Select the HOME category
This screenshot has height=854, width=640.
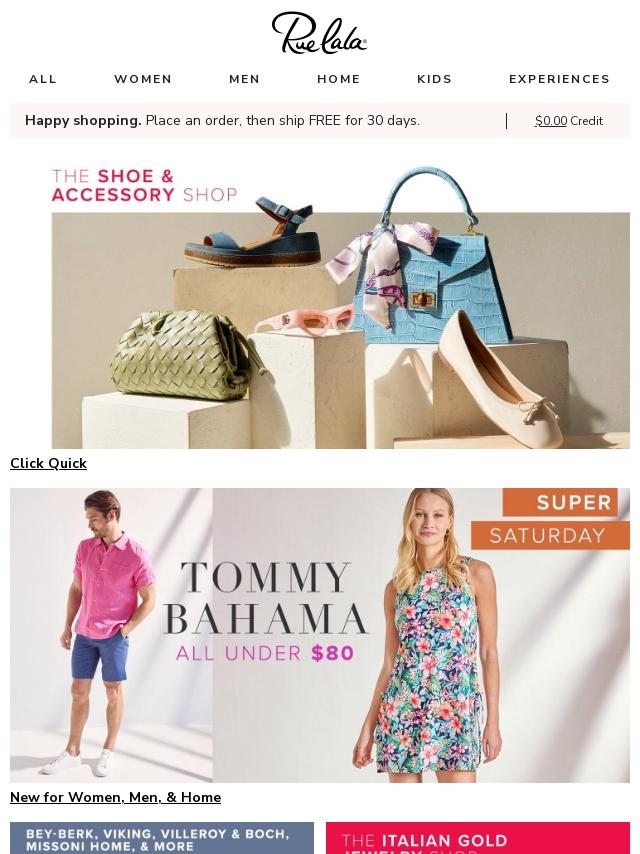pos(339,79)
